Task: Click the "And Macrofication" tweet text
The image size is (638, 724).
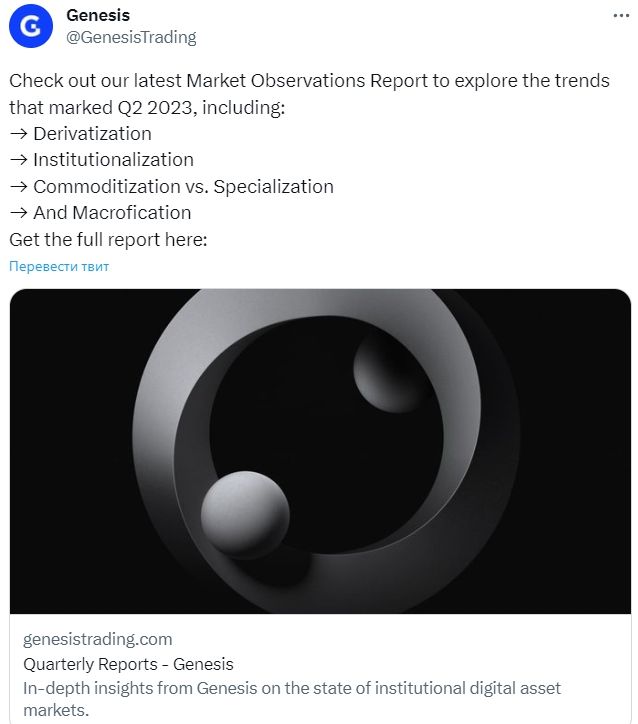Action: 112,213
